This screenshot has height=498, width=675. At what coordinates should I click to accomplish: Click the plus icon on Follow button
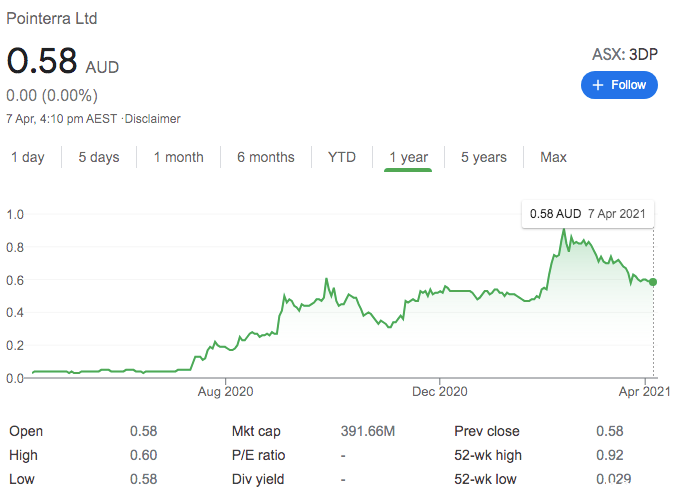[x=598, y=85]
